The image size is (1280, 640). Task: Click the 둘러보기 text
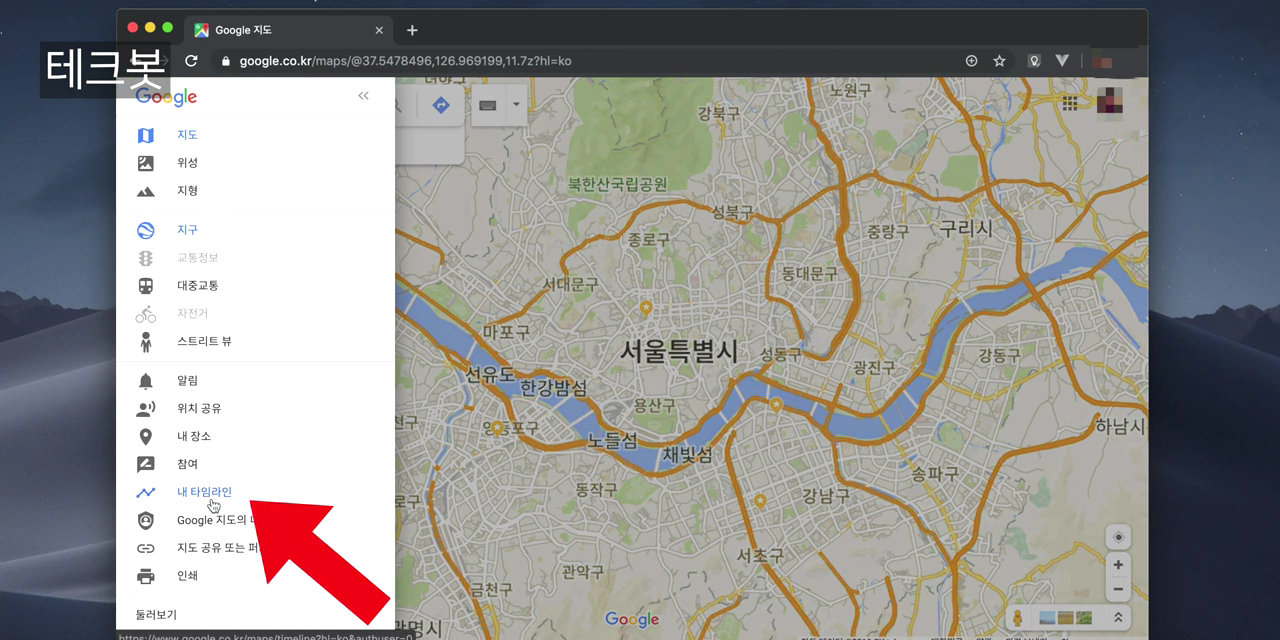pyautogui.click(x=156, y=615)
